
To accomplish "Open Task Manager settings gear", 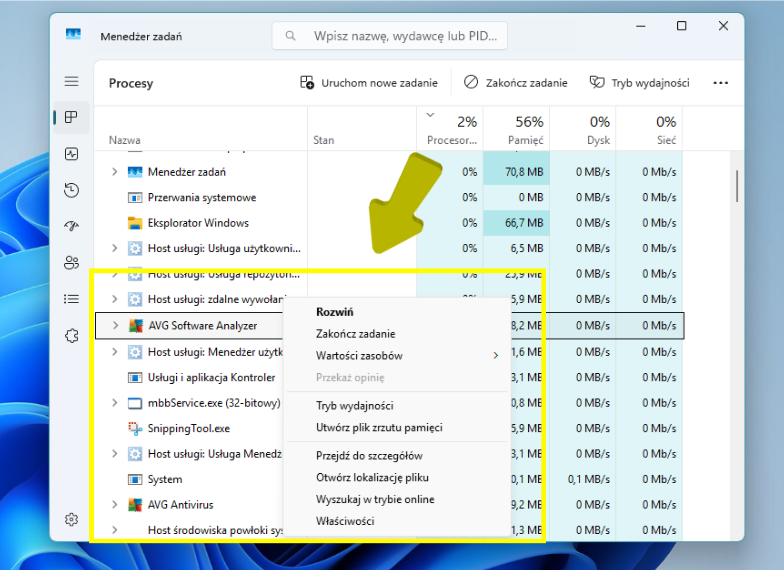I will click(x=71, y=519).
